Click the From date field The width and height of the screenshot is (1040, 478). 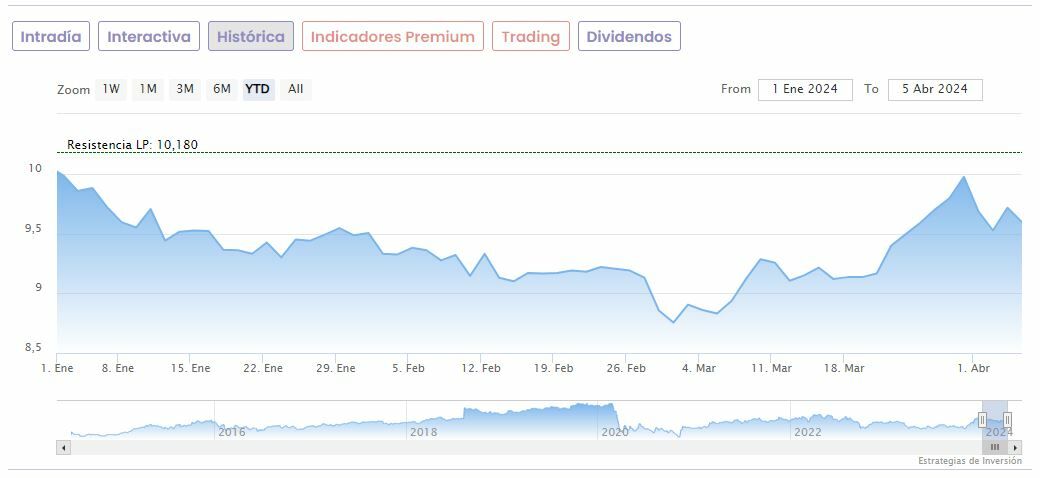(805, 89)
